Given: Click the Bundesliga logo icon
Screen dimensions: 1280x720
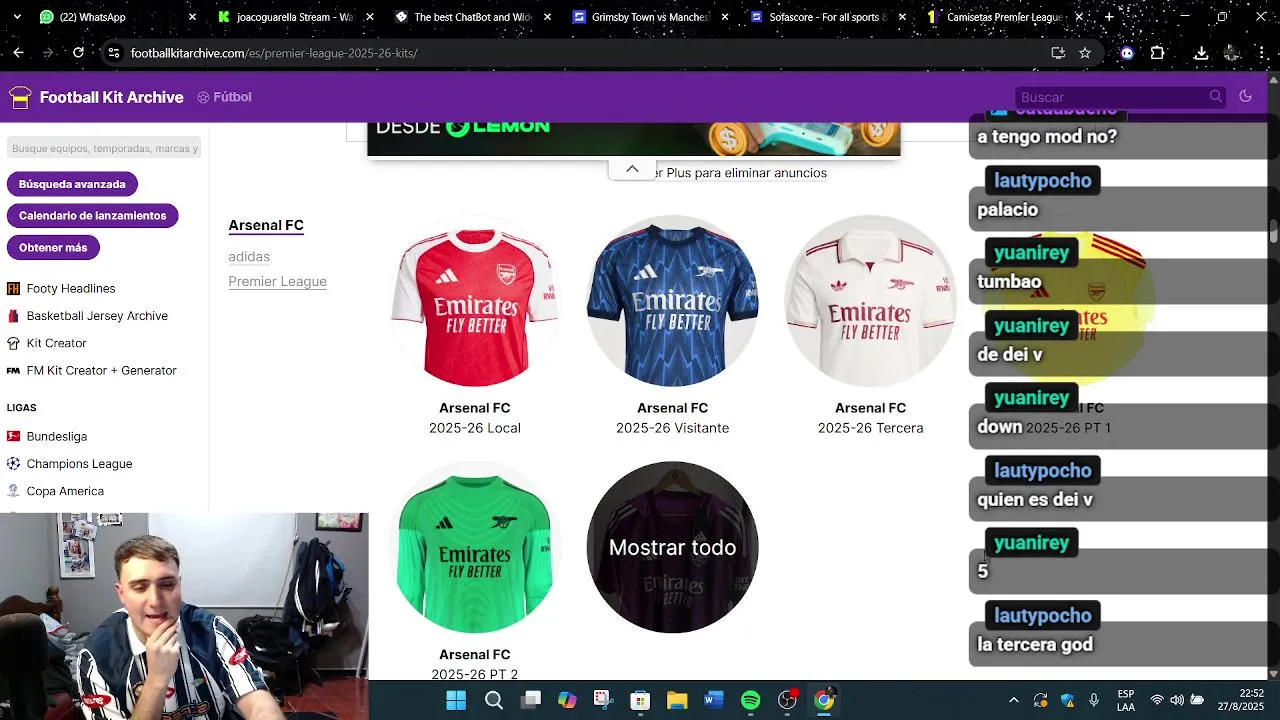Looking at the screenshot, I should pyautogui.click(x=13, y=436).
